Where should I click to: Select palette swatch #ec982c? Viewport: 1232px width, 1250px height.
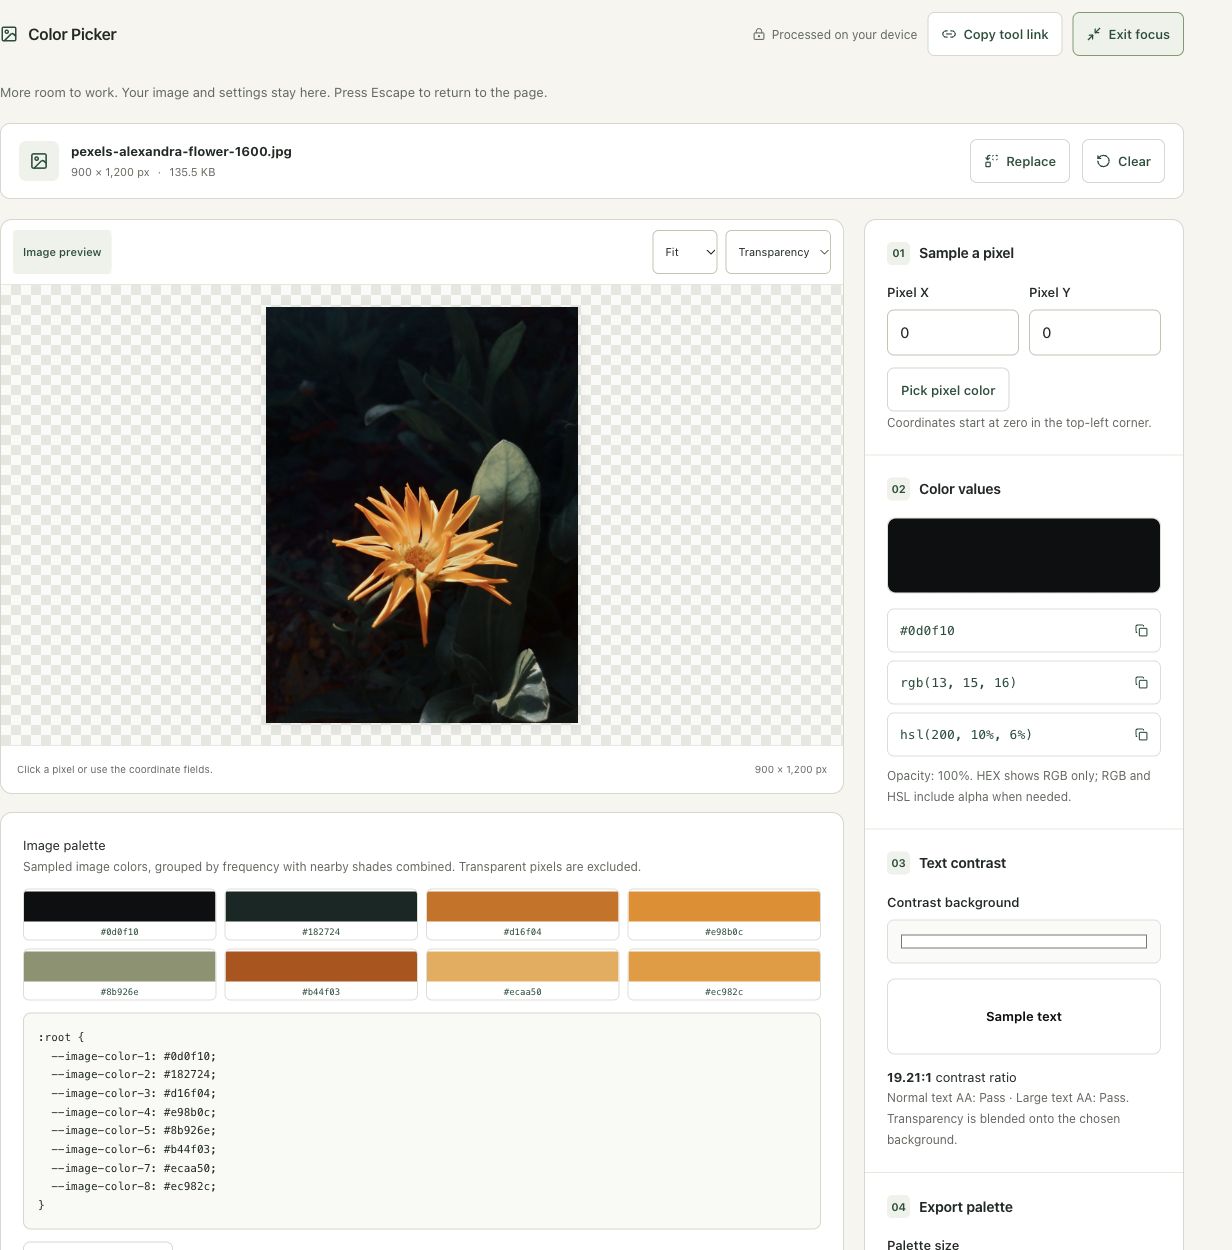coord(724,974)
